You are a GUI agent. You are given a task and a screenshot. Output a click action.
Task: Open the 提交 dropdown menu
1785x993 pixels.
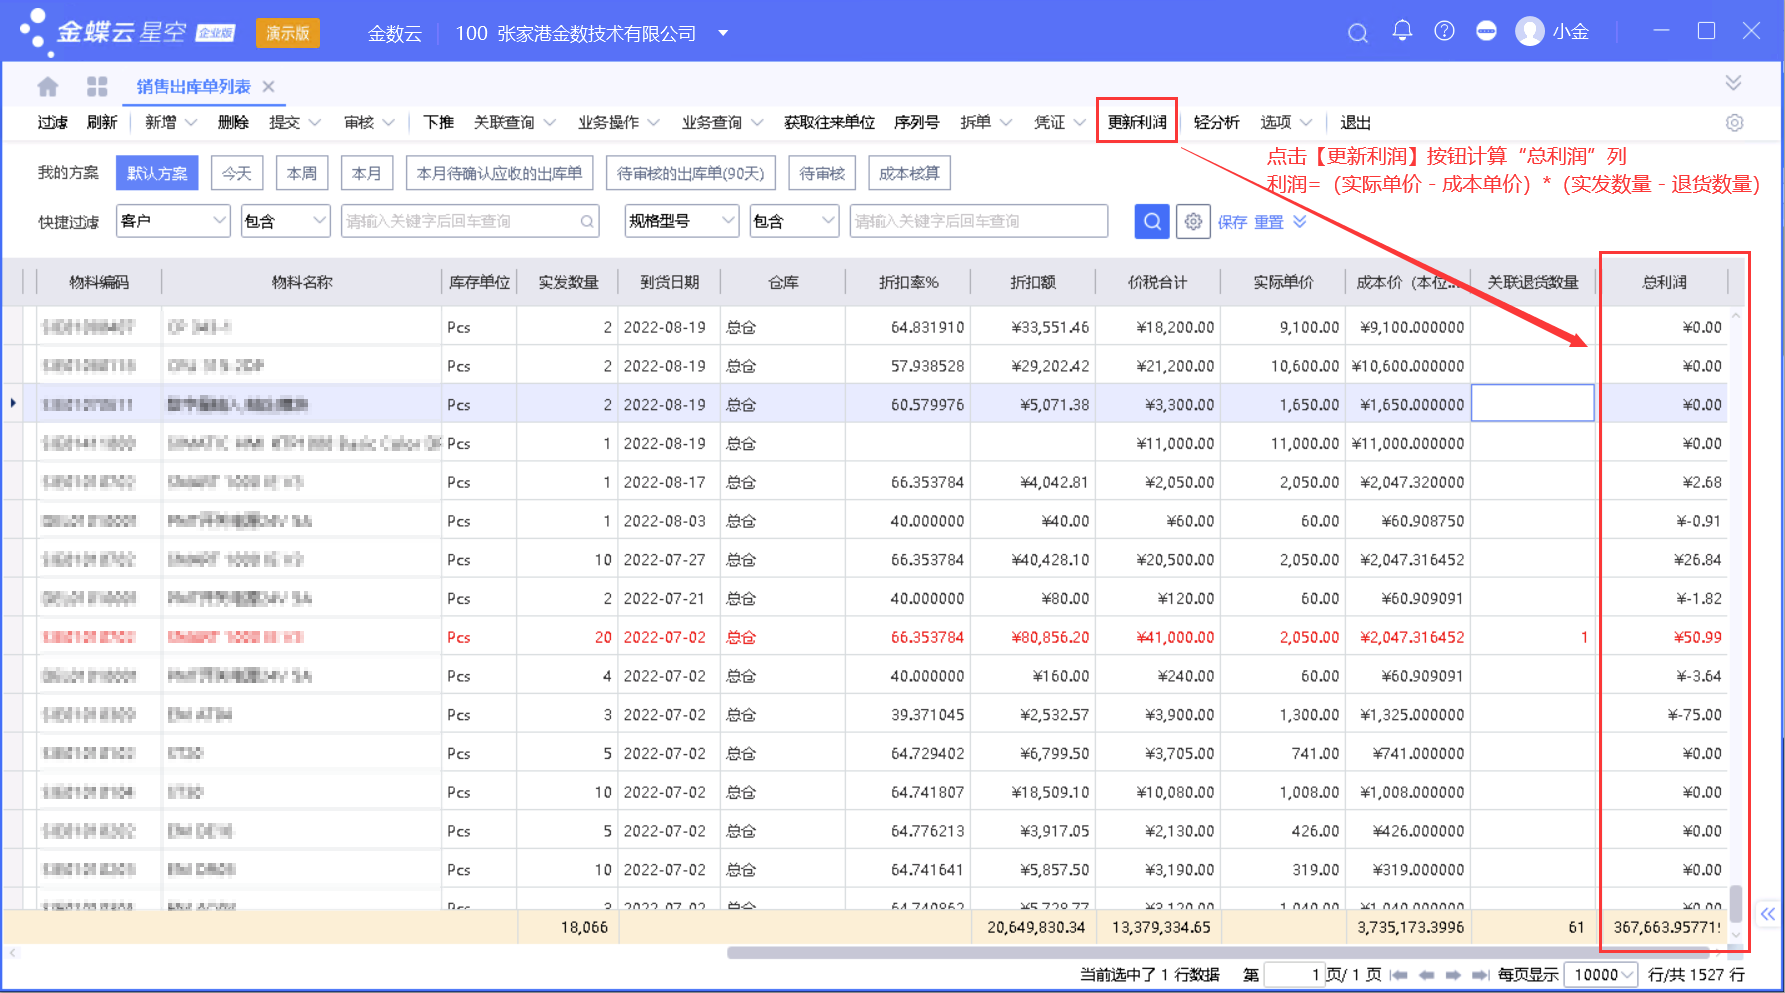(294, 122)
